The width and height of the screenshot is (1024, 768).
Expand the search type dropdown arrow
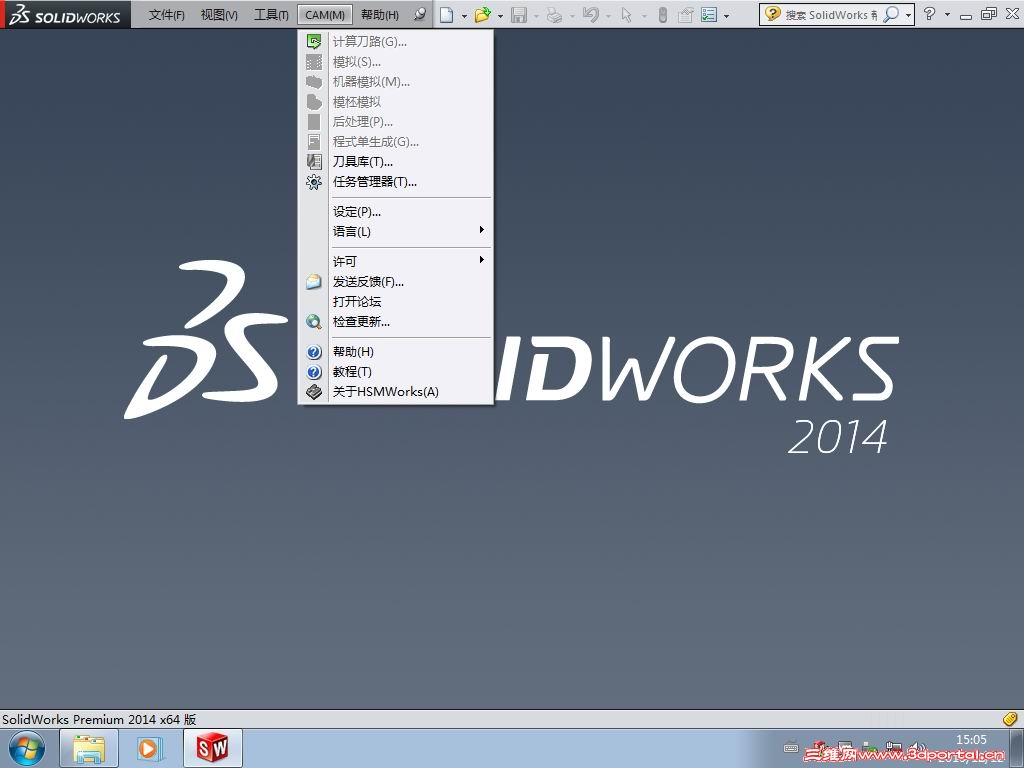908,16
